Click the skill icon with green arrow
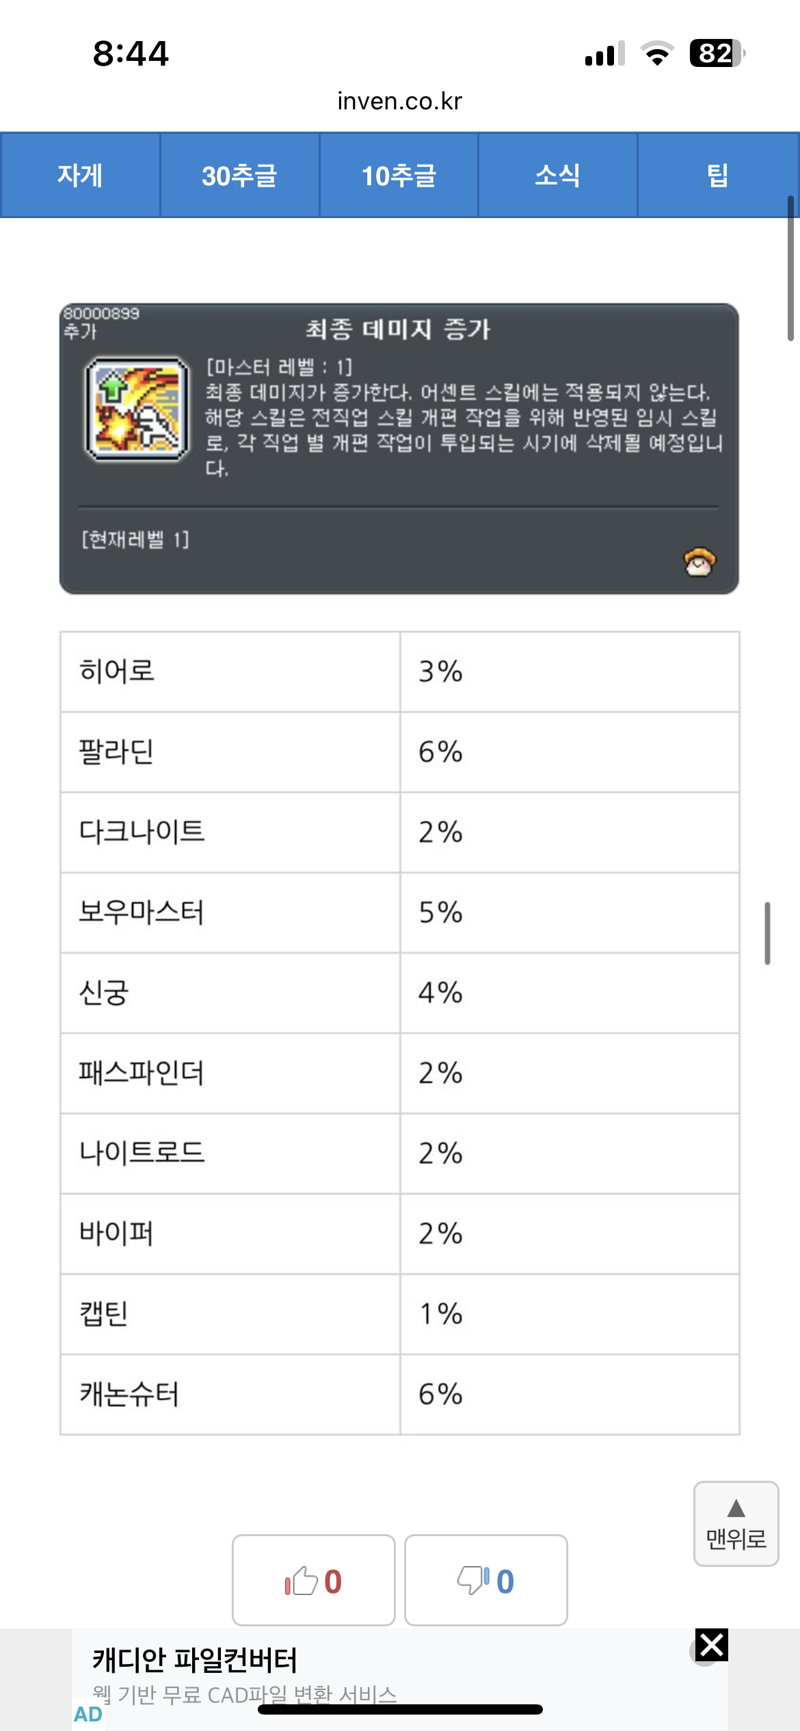The image size is (800, 1731). pyautogui.click(x=137, y=409)
